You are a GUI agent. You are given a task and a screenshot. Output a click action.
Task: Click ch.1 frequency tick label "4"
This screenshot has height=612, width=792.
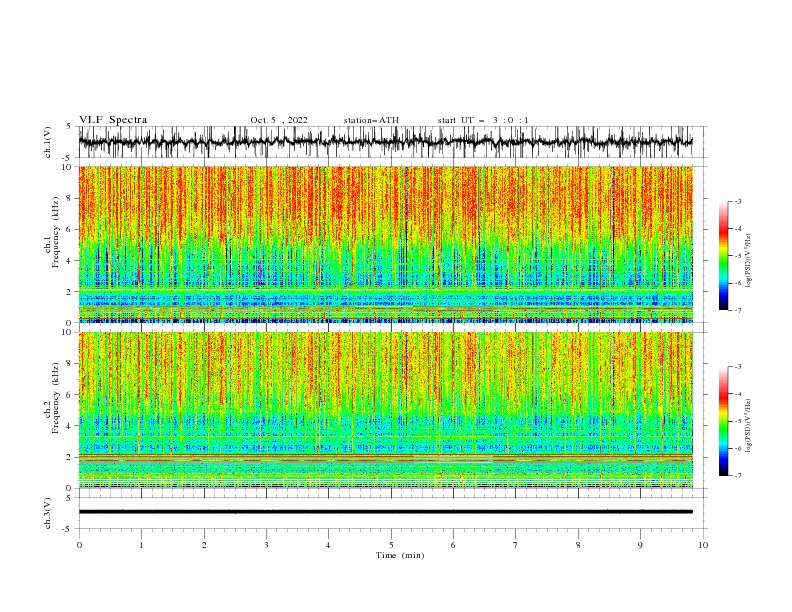(x=70, y=261)
